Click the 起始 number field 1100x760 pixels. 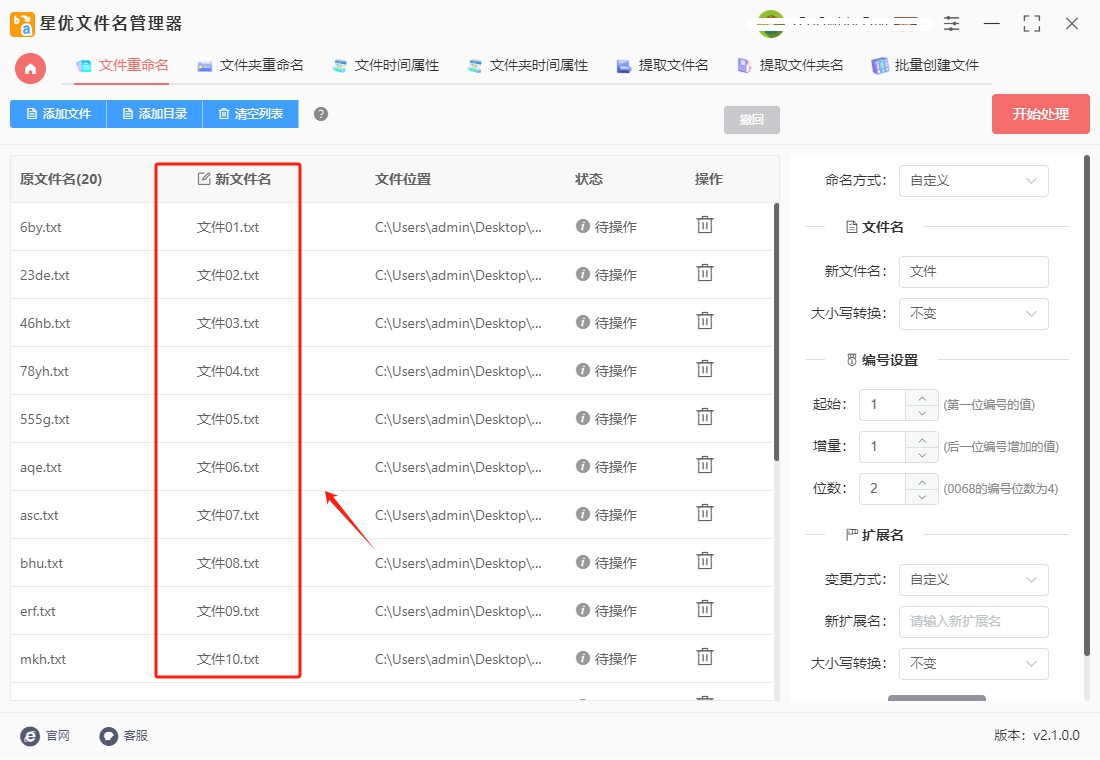coord(883,404)
